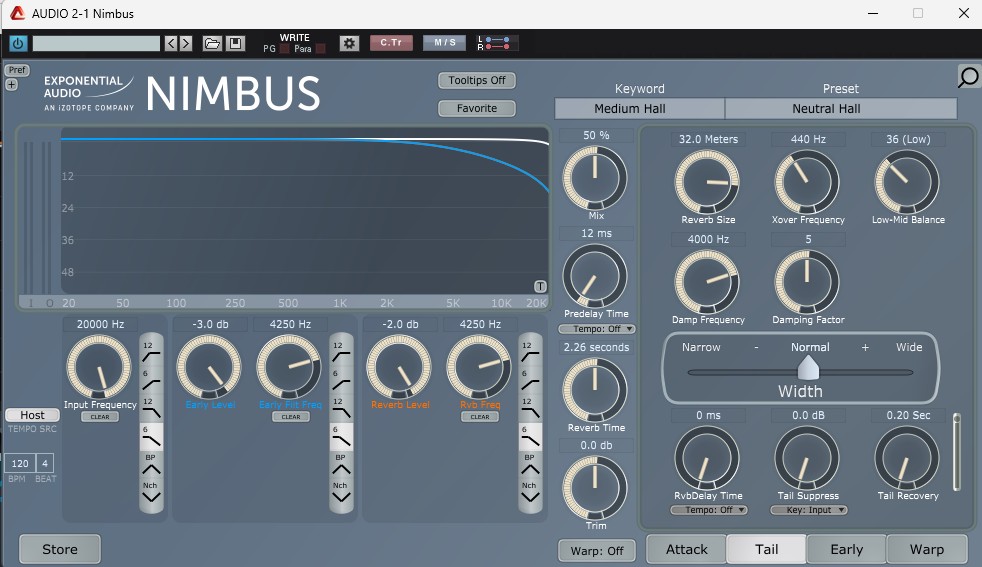This screenshot has height=567, width=982.
Task: Open the magnifier search icon
Action: [969, 77]
